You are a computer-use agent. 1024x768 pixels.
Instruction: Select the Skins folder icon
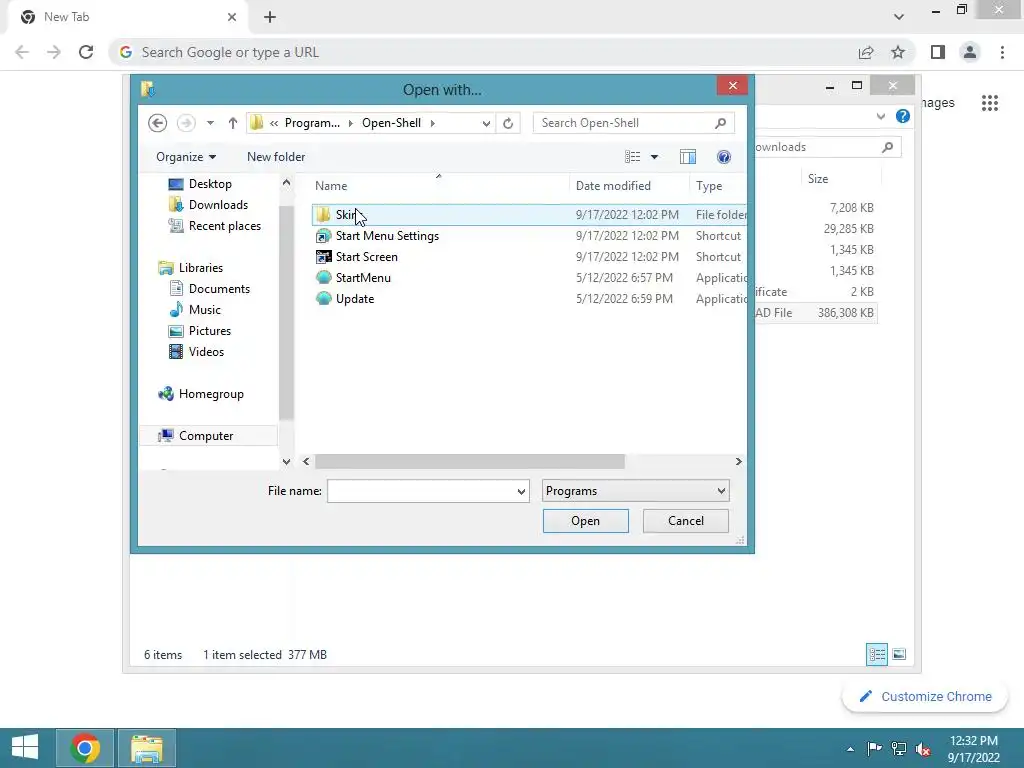click(323, 215)
